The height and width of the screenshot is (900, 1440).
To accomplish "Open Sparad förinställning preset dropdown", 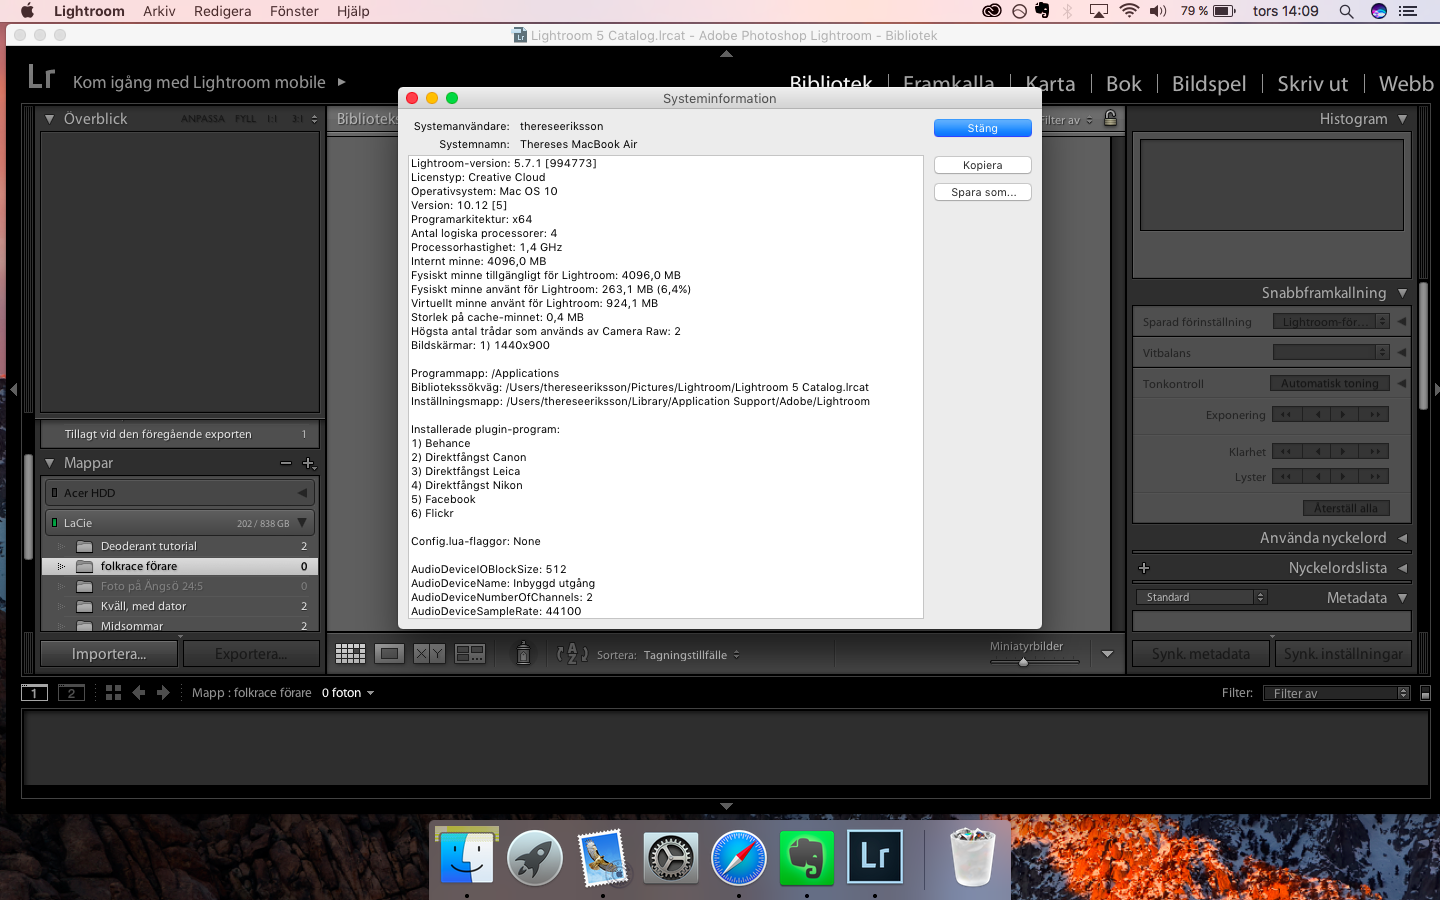I will pyautogui.click(x=1331, y=322).
